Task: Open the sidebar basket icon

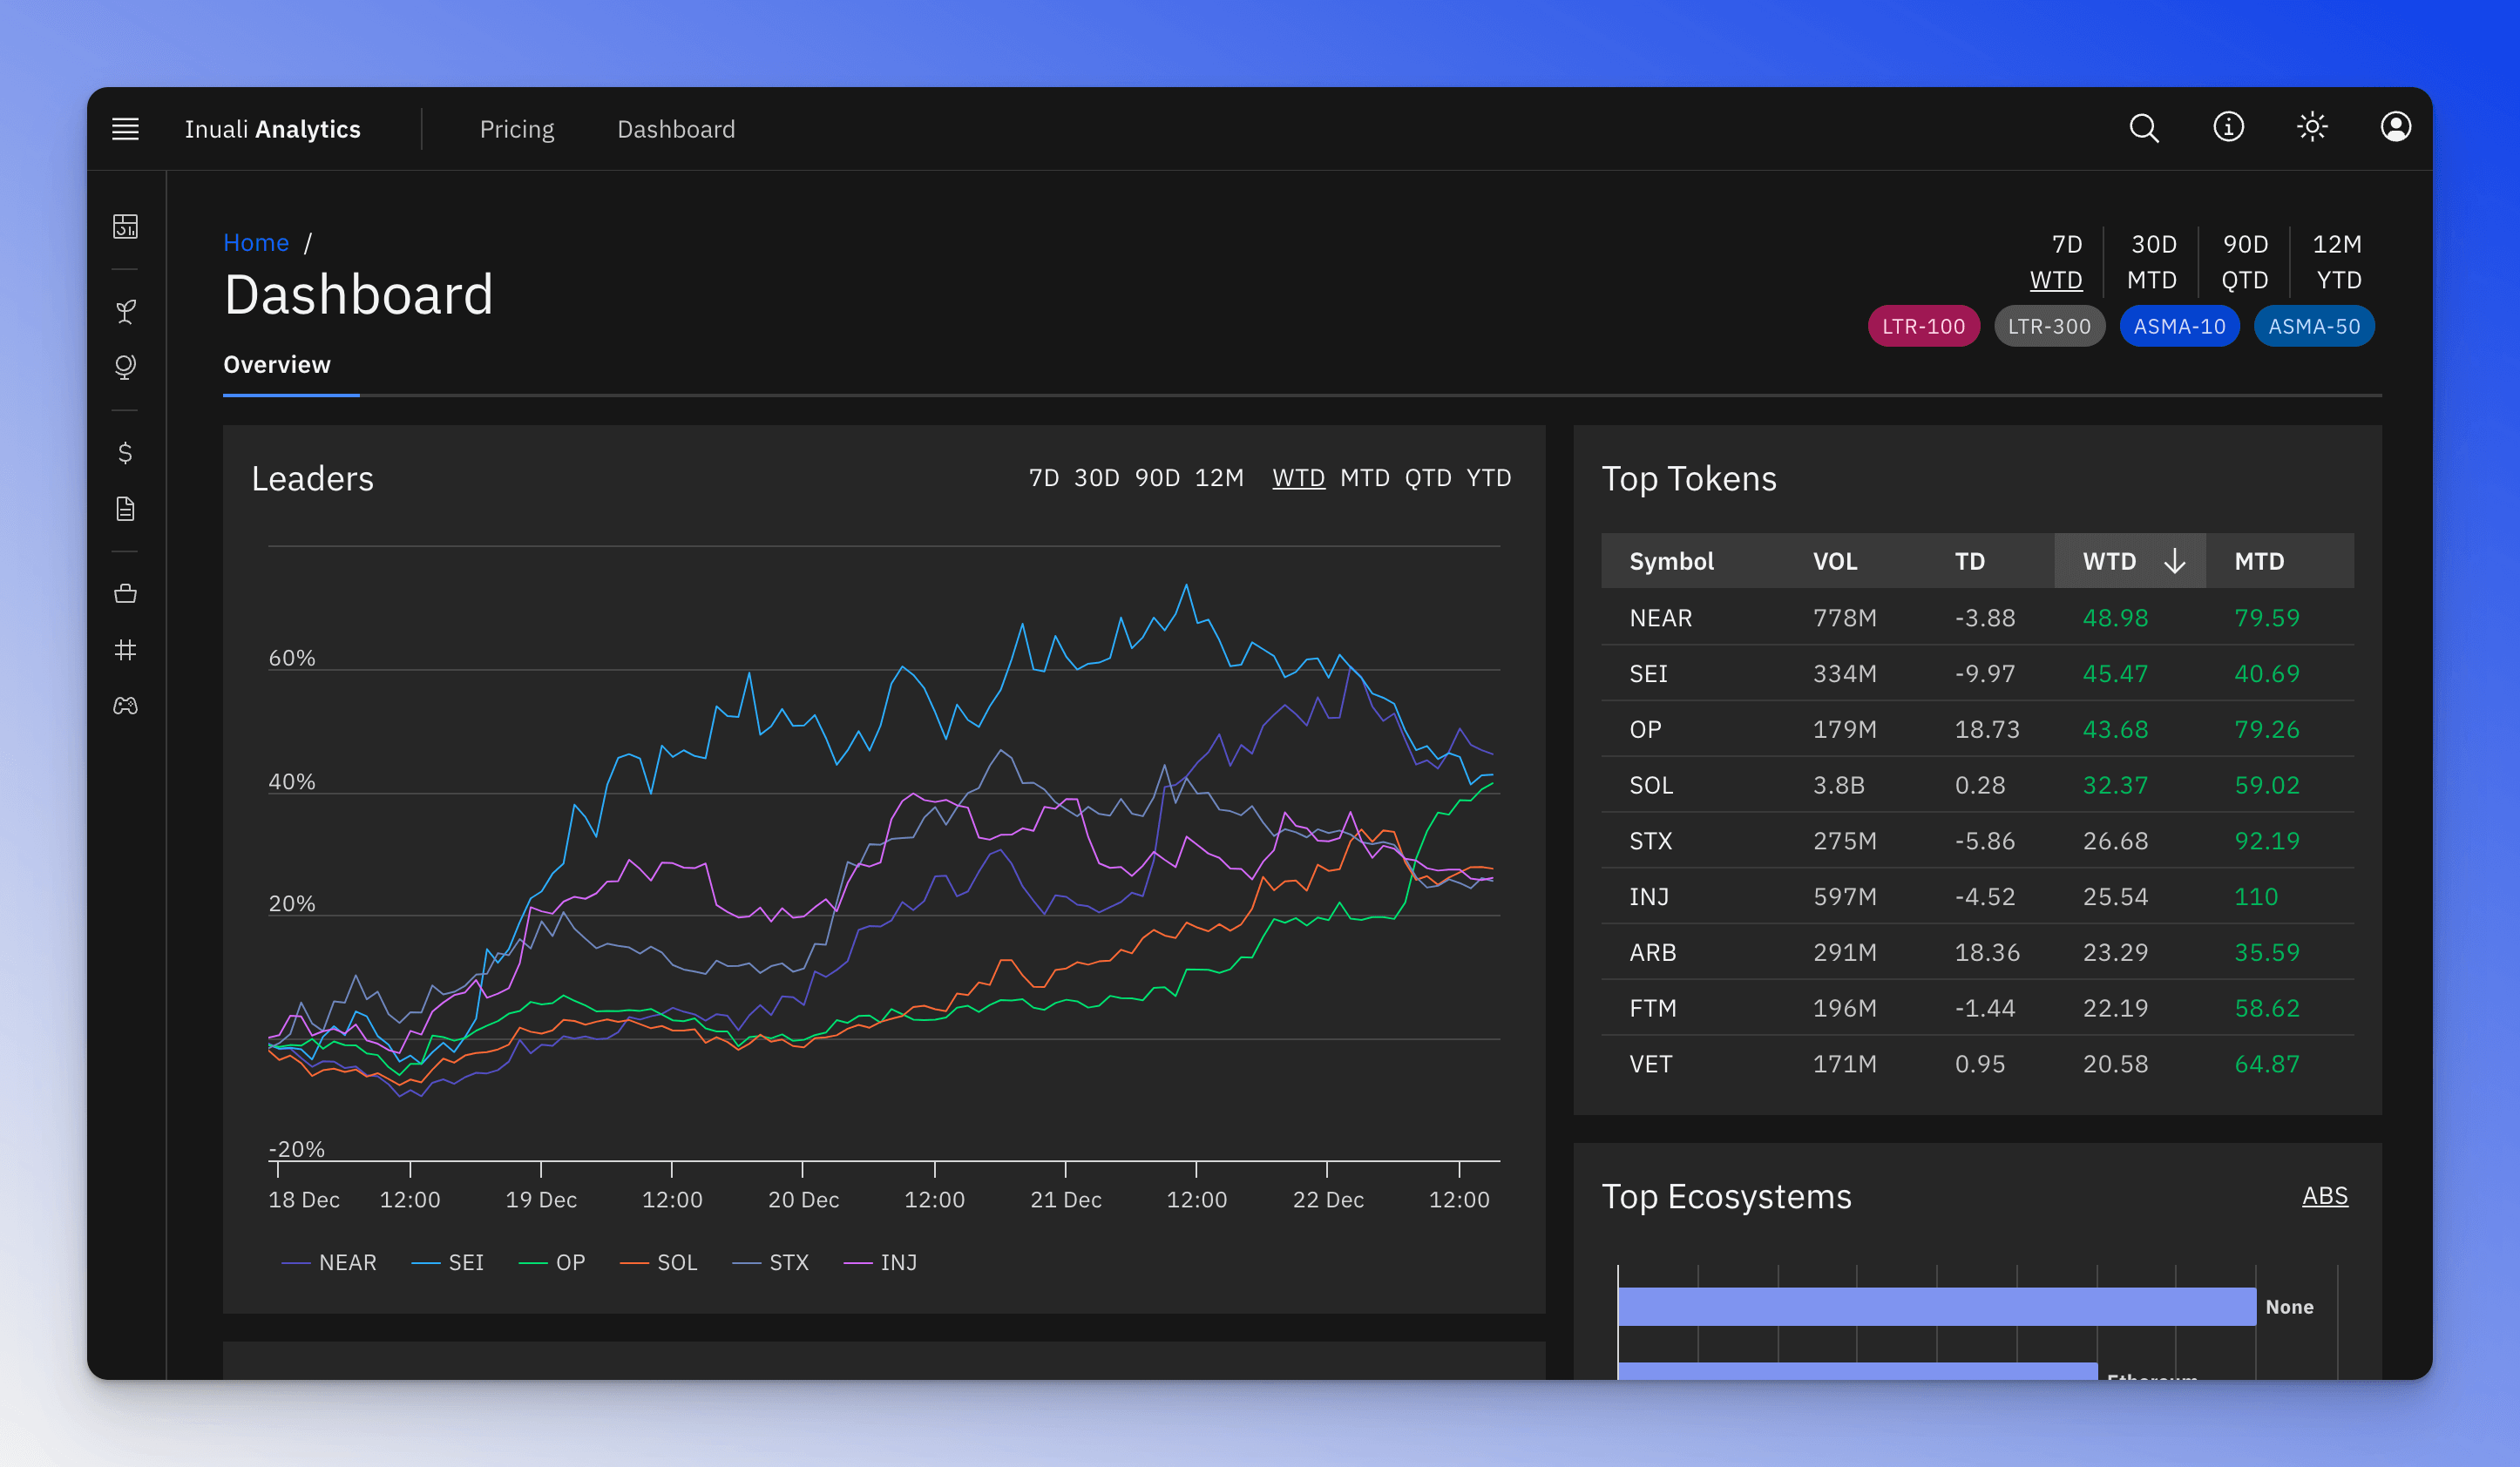Action: [x=125, y=594]
